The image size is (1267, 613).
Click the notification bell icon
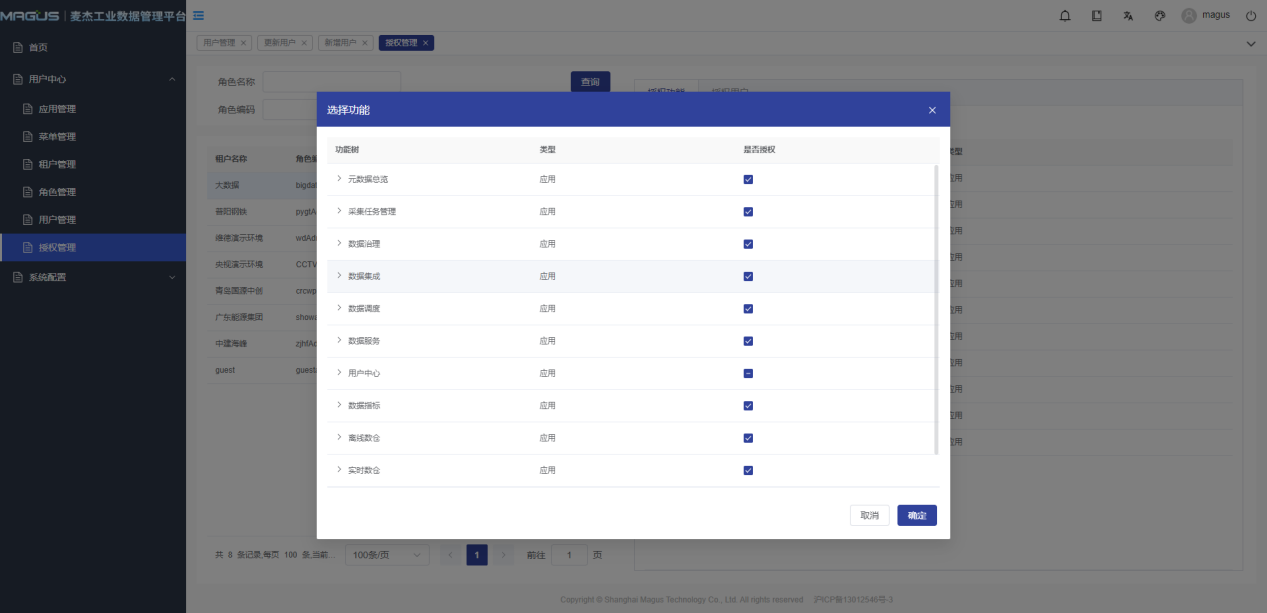click(1065, 16)
